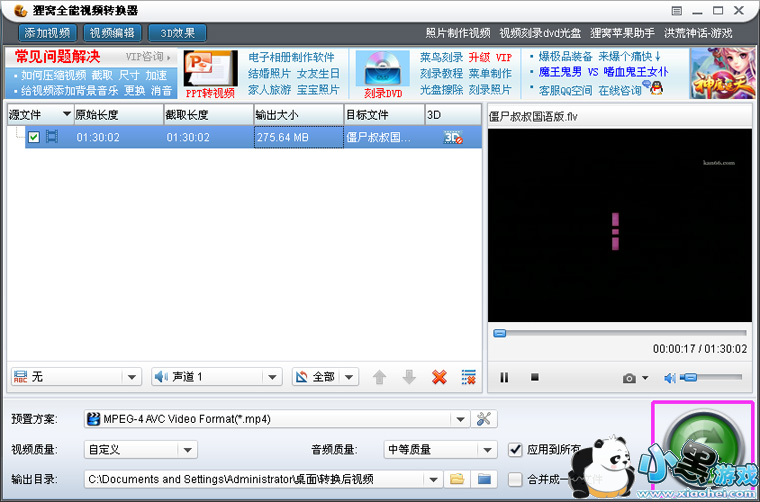Viewport: 760px width, 502px height.
Task: Click the 输出大小 column header
Action: [x=299, y=115]
